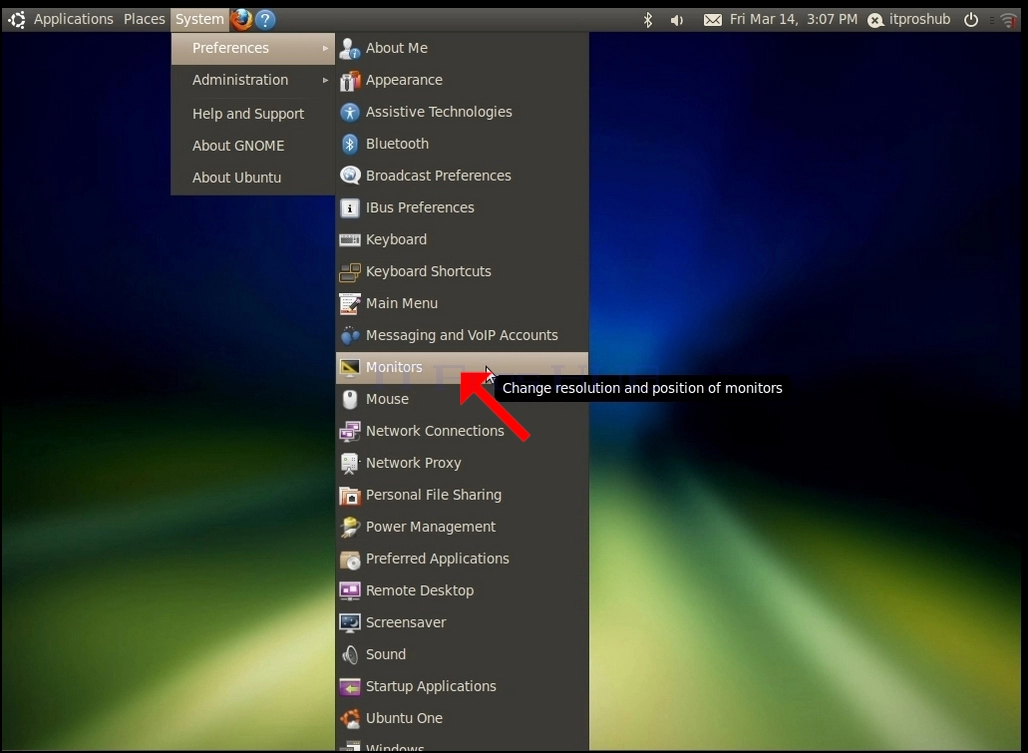Choose Ubuntu One text entry
This screenshot has height=753, width=1028.
(x=404, y=718)
